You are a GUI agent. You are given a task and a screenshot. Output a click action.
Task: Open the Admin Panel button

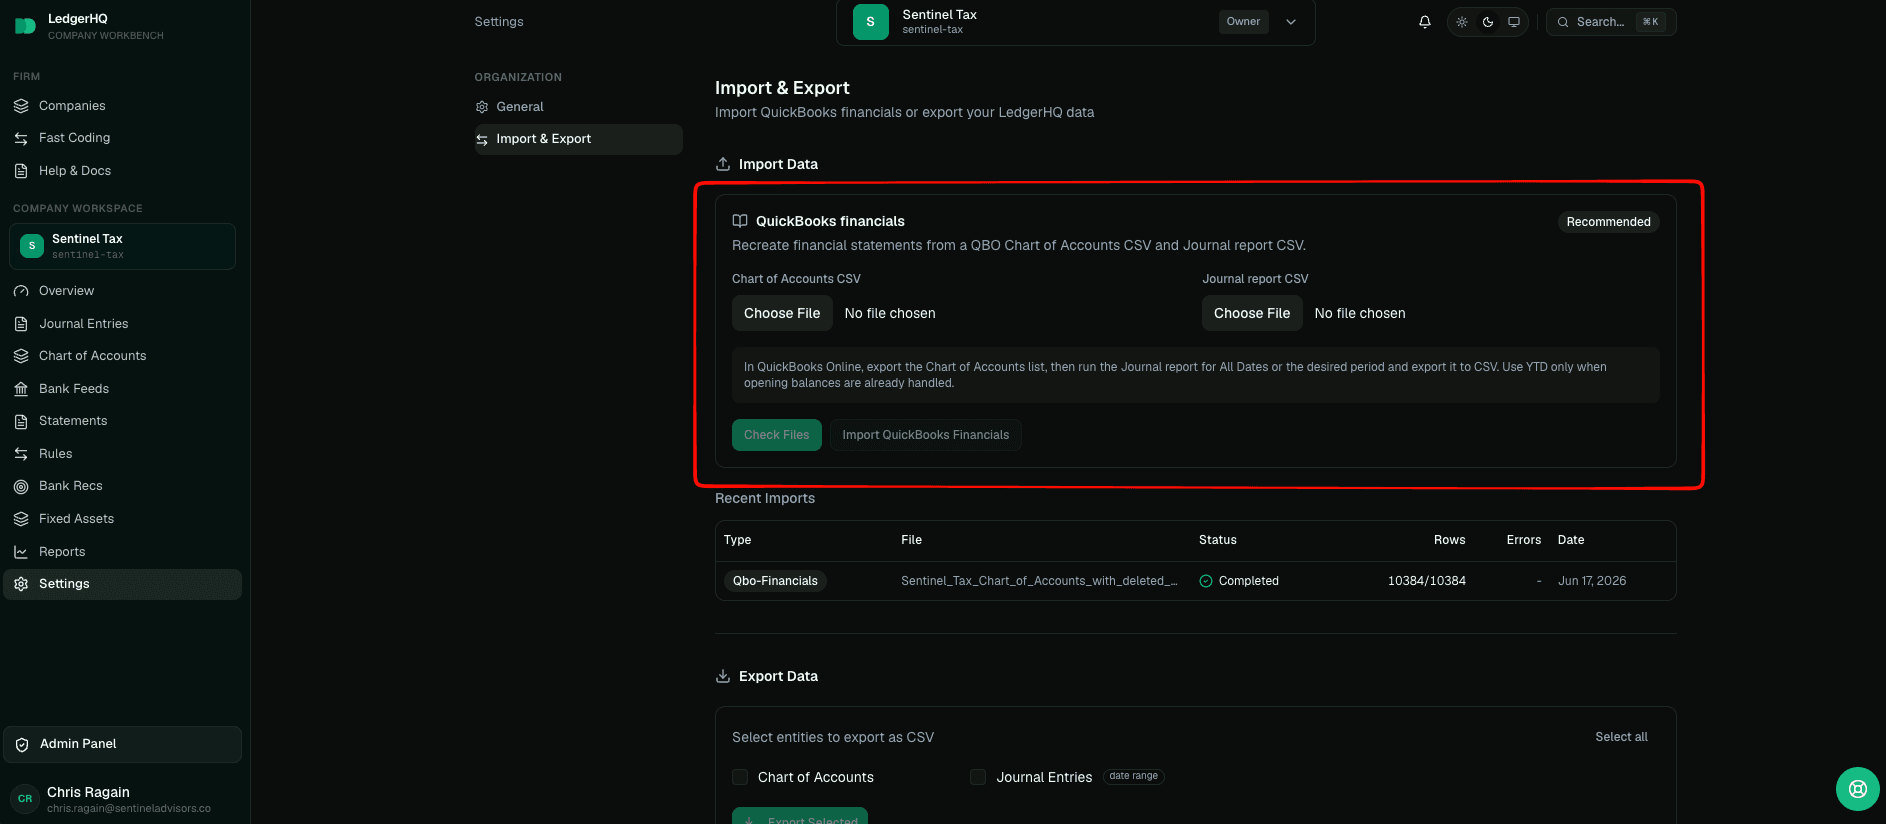pyautogui.click(x=122, y=744)
